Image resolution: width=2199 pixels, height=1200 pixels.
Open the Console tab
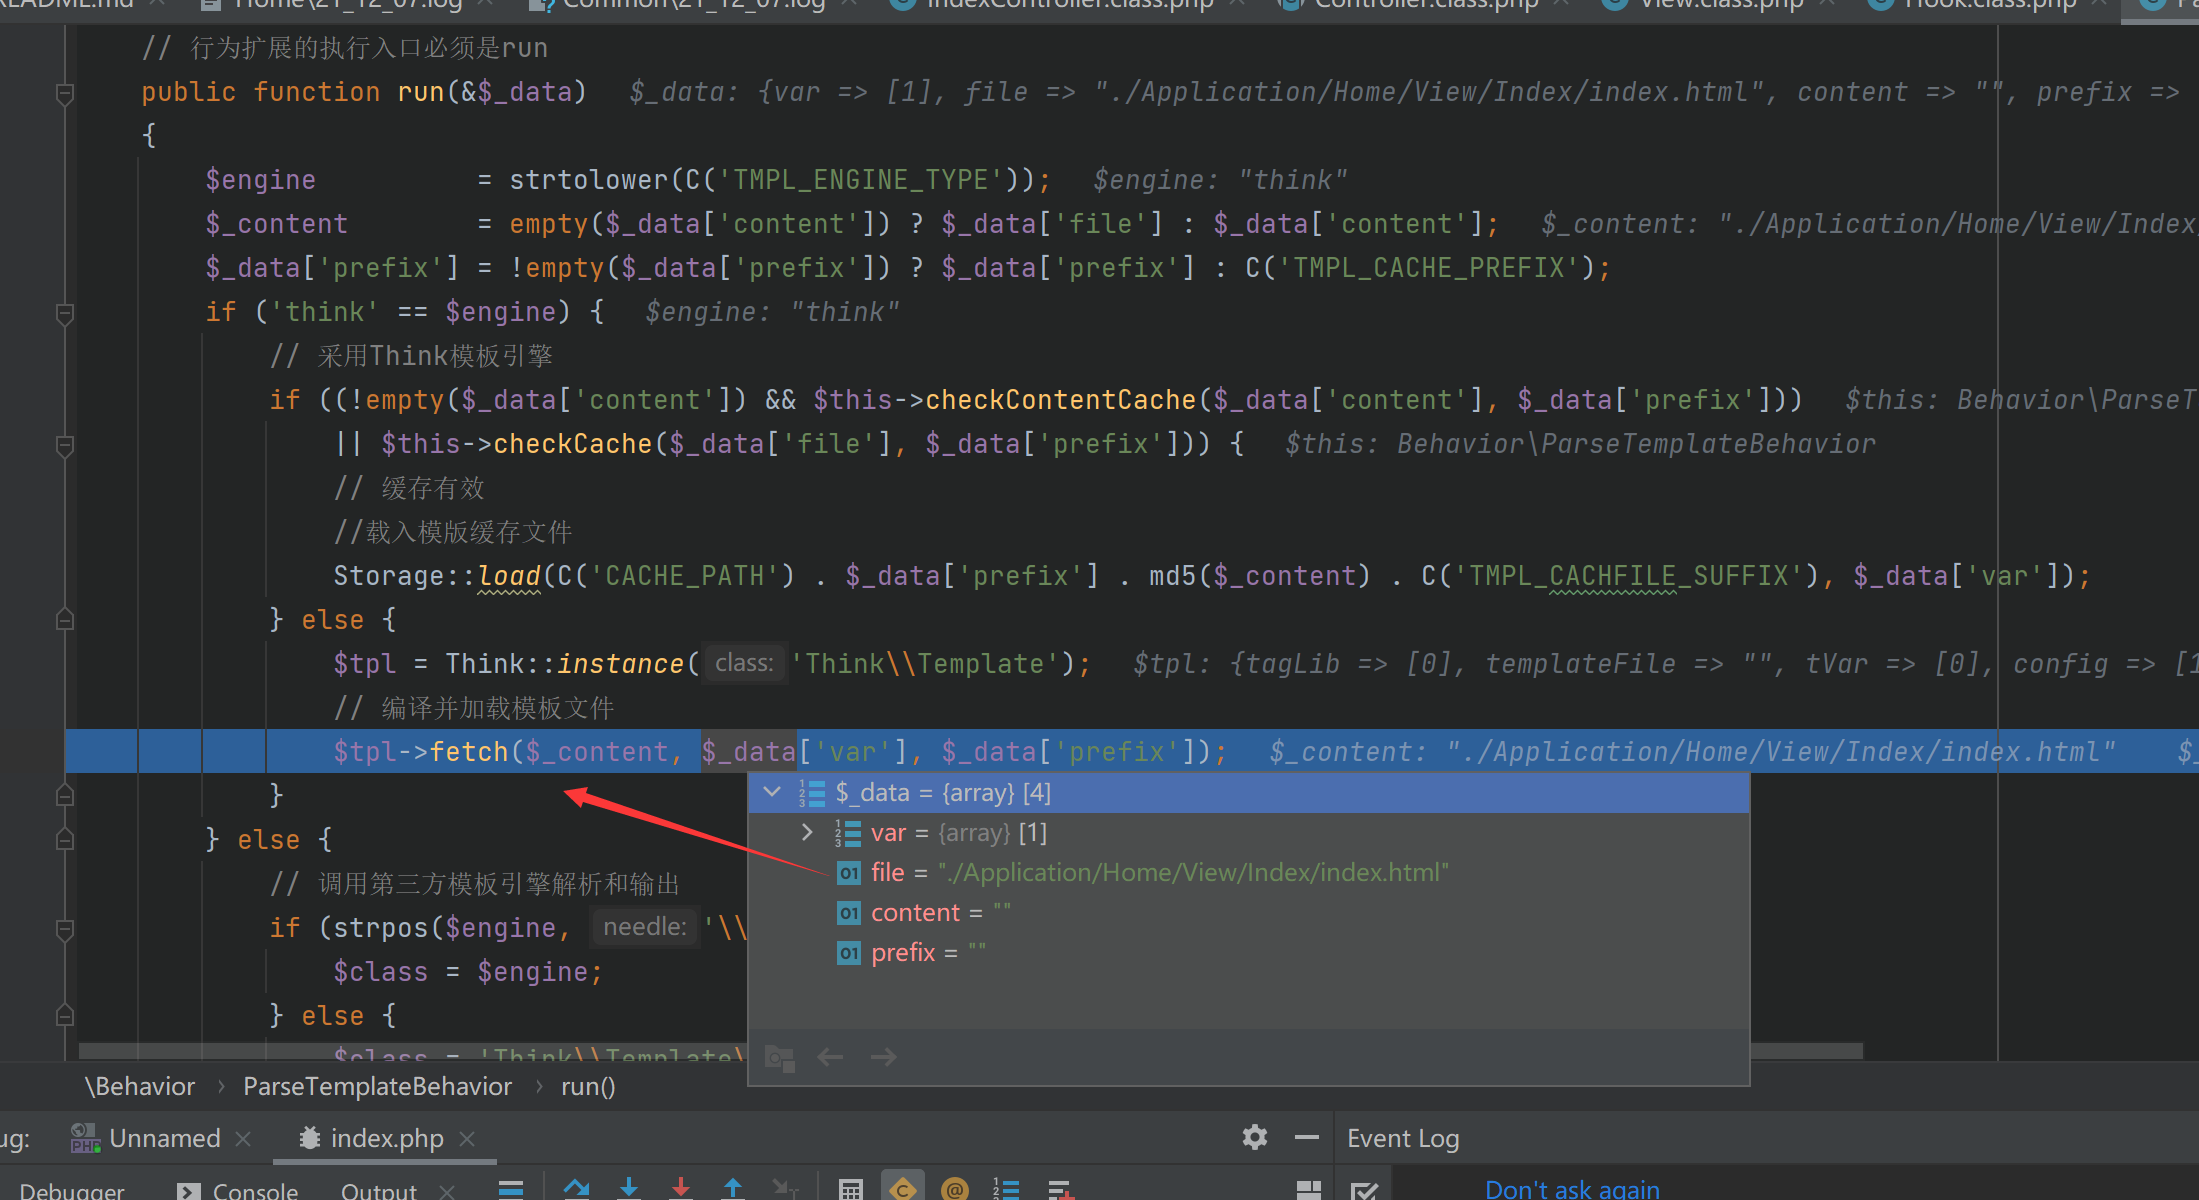point(255,1190)
